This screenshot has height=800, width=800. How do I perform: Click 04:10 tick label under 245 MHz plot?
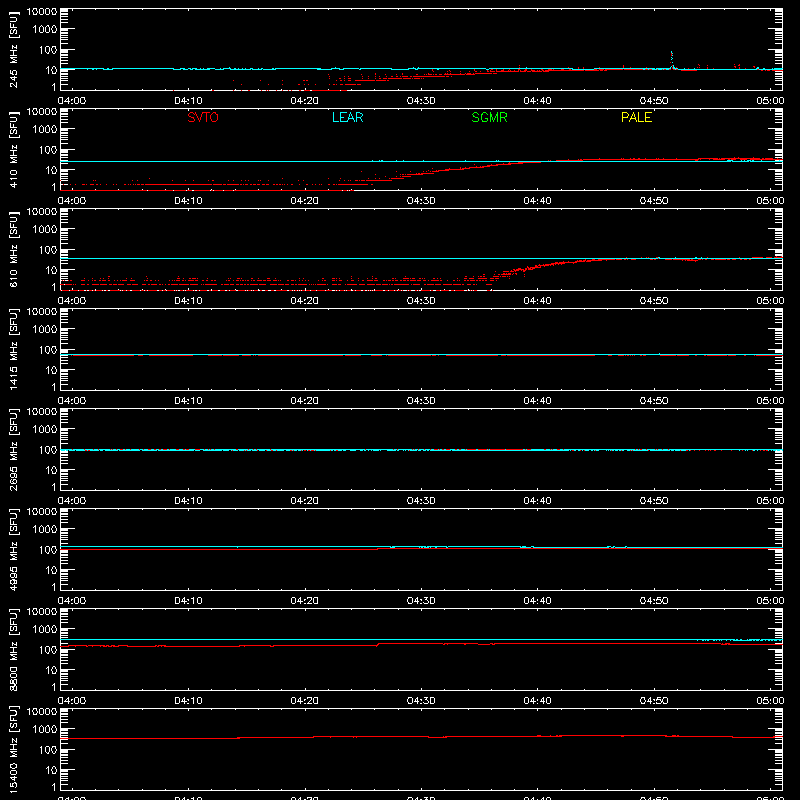[x=188, y=101]
